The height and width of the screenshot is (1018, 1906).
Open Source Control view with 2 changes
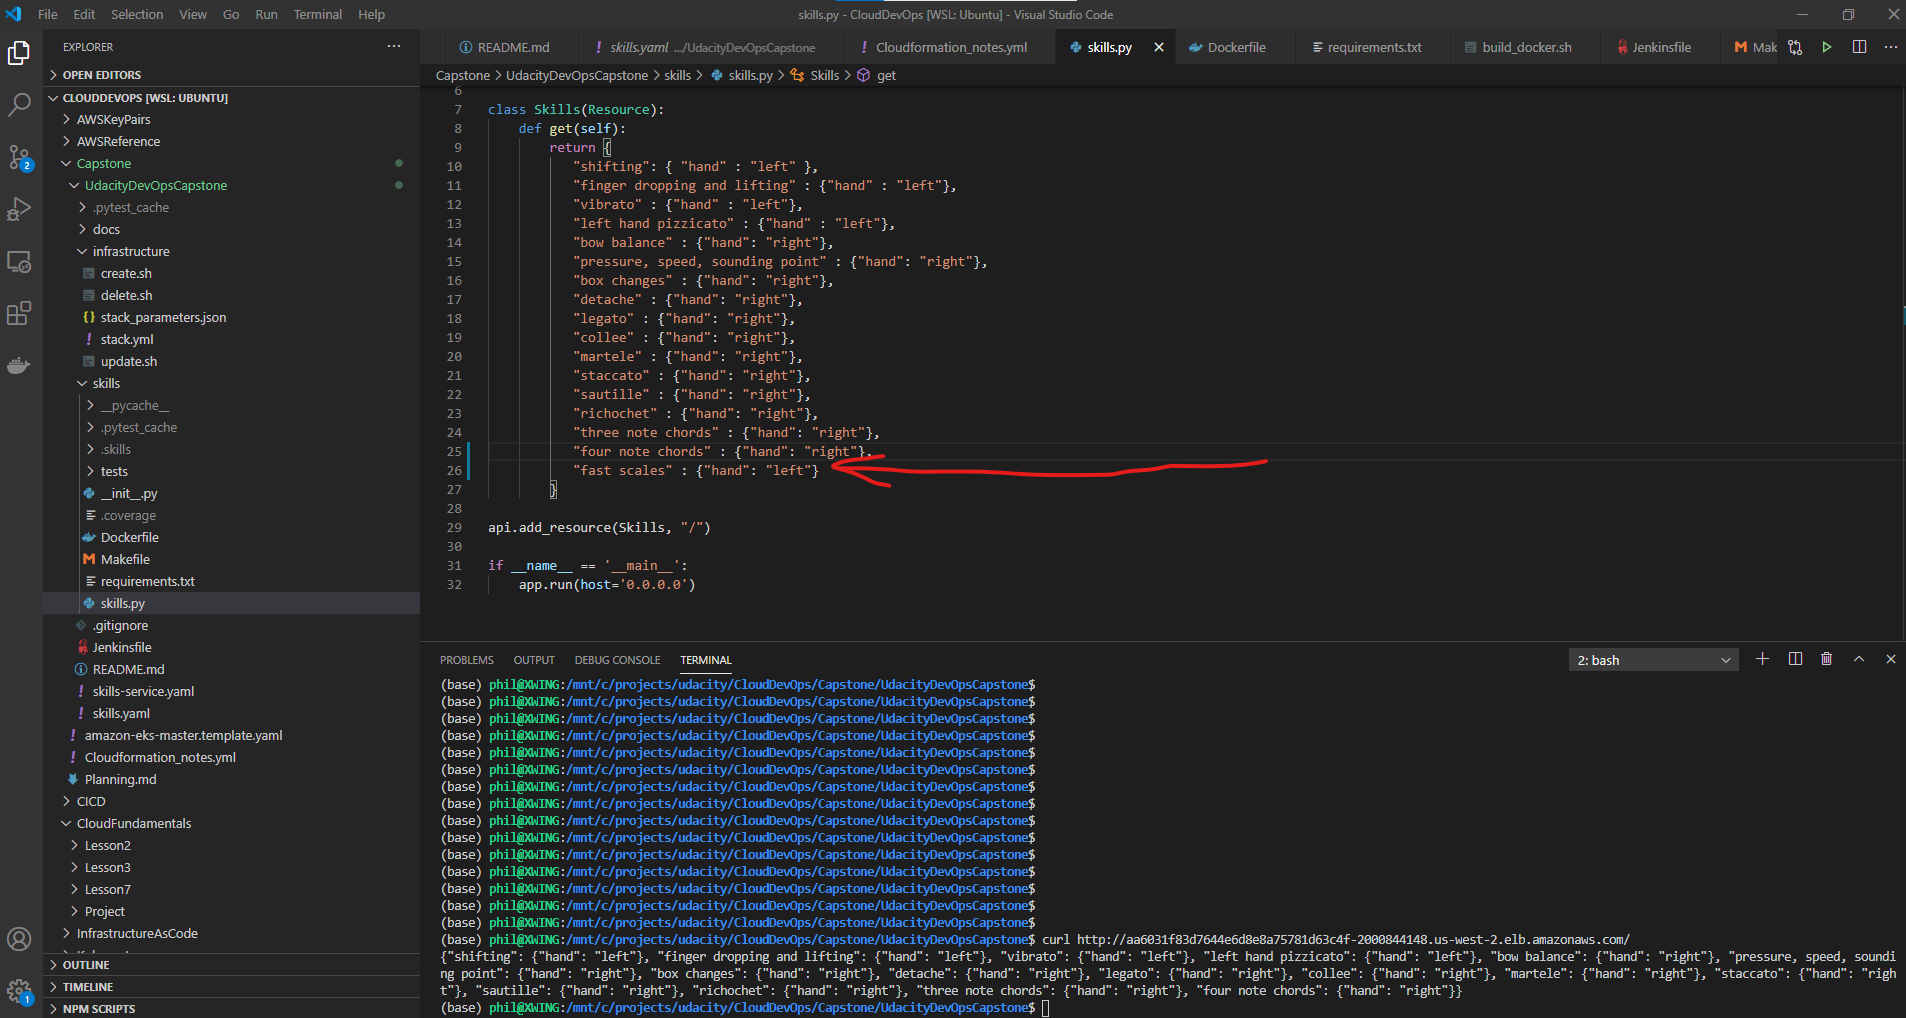tap(19, 157)
